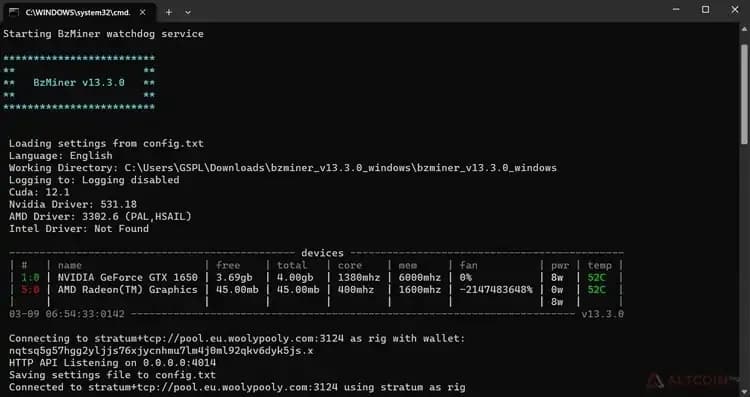Click 'Intel Driver: Not Found' line

click(x=79, y=229)
